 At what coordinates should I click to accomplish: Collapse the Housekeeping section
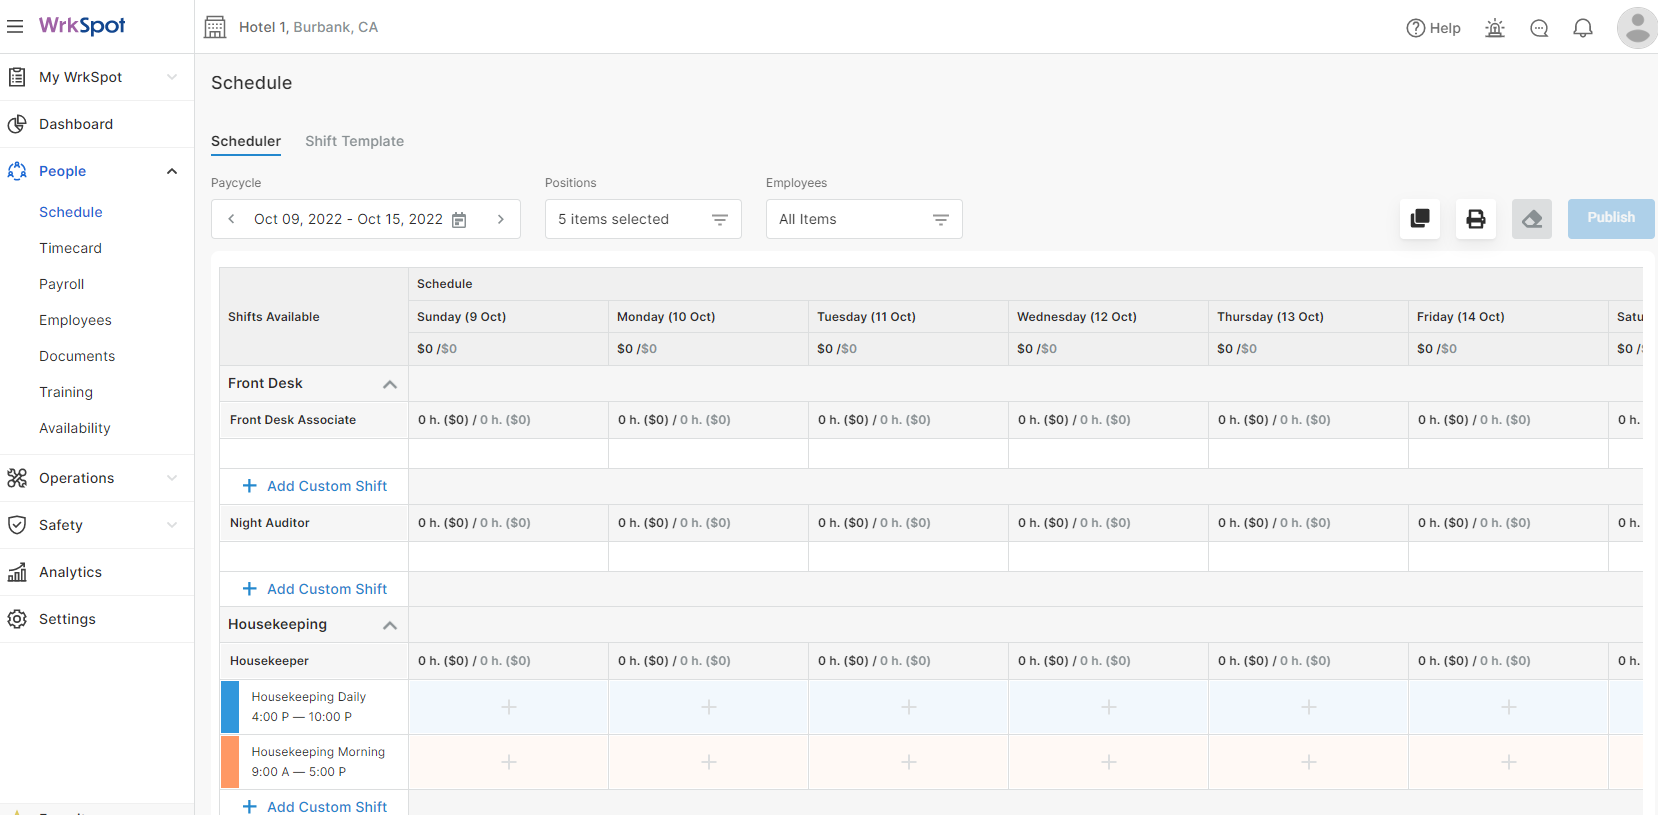pyautogui.click(x=390, y=625)
